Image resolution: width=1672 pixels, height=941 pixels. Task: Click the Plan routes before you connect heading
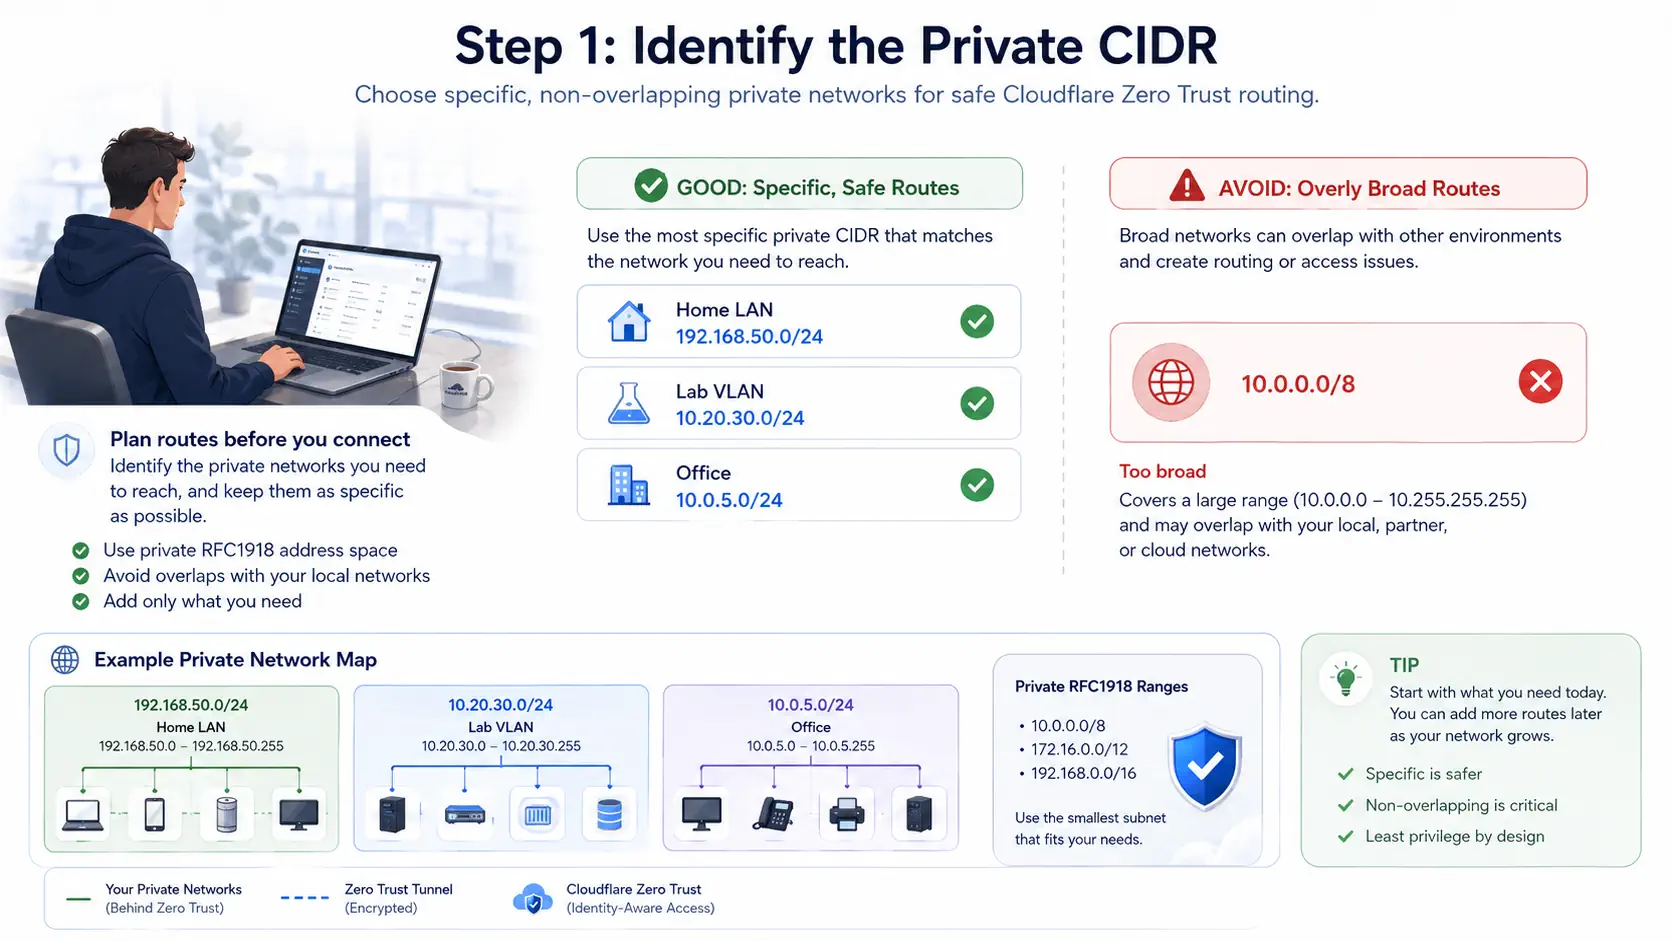point(260,439)
